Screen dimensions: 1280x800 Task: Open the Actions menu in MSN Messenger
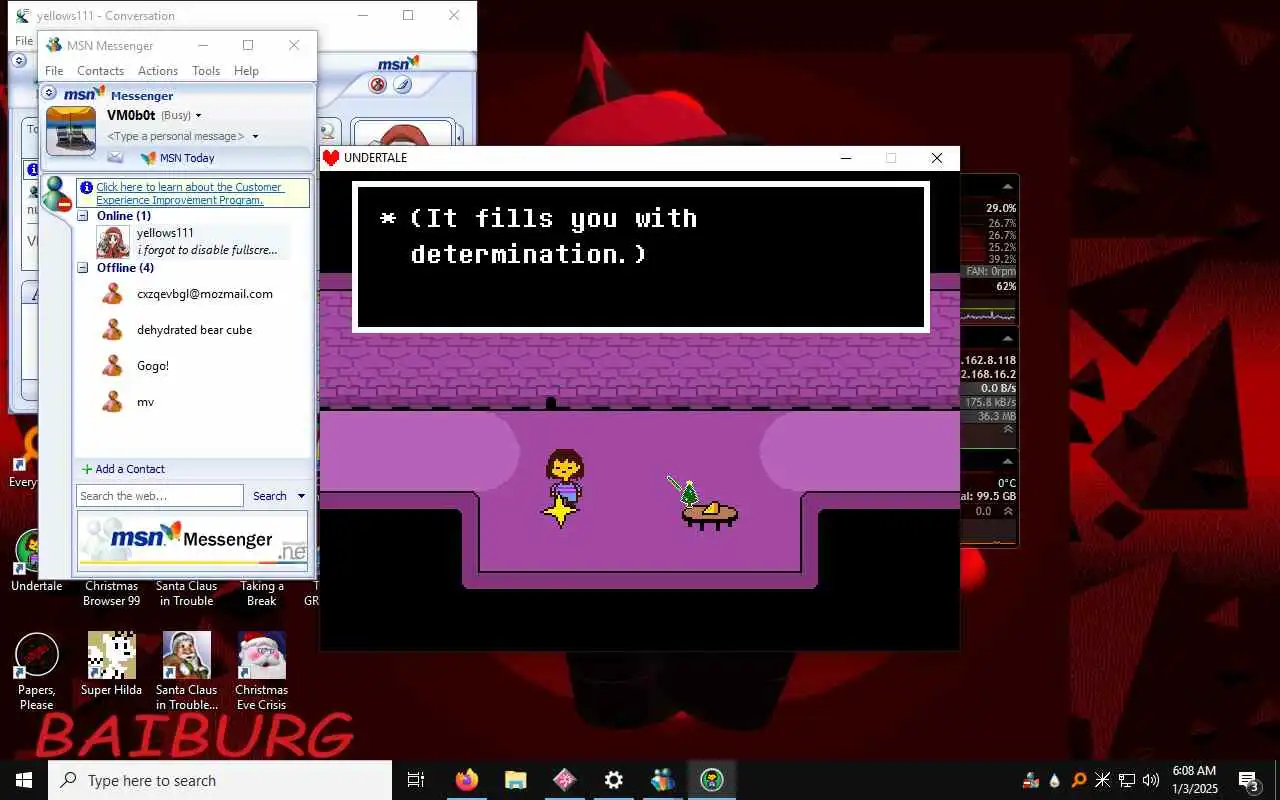158,71
